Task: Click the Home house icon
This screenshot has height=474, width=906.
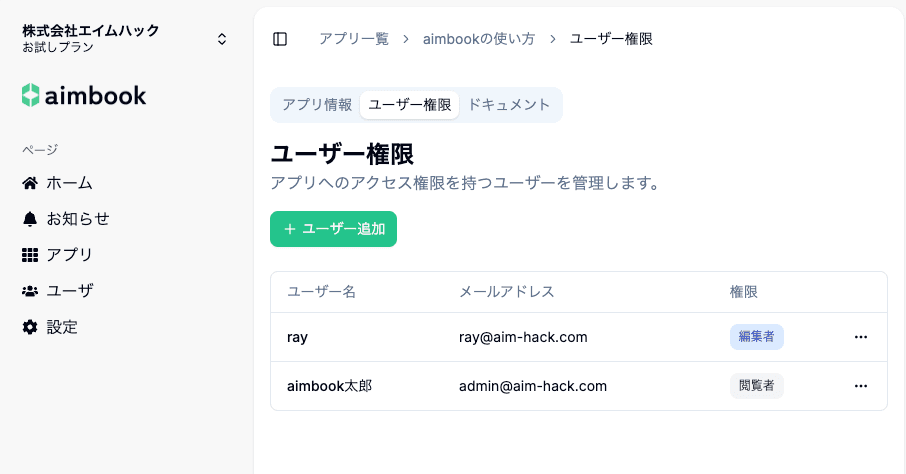Action: (x=30, y=183)
